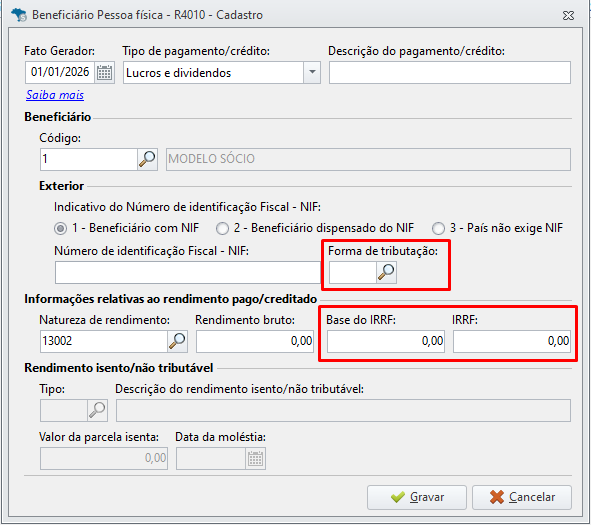Click the Cancelar button
591x525 pixels.
pyautogui.click(x=522, y=497)
